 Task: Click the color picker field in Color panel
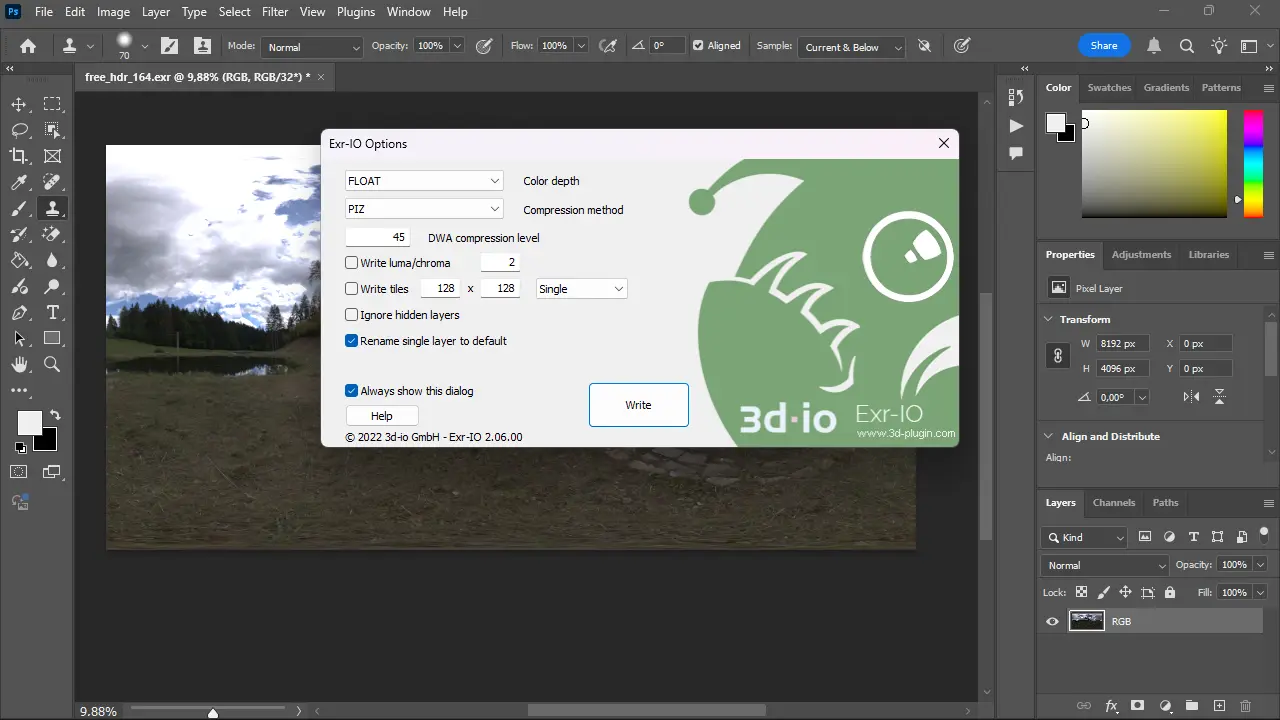click(x=1154, y=164)
